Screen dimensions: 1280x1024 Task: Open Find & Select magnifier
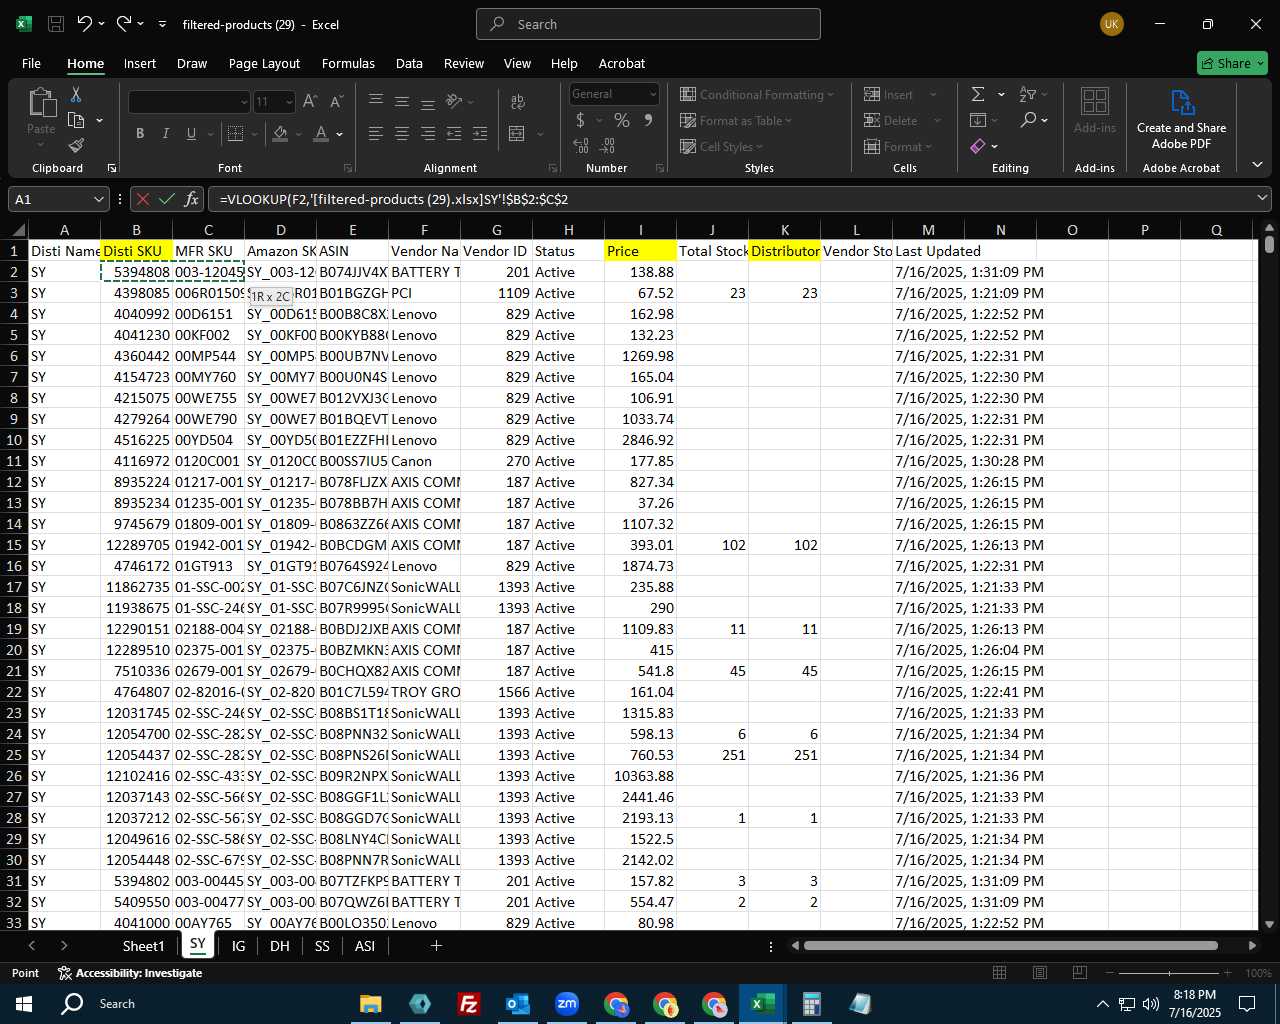tap(1028, 120)
